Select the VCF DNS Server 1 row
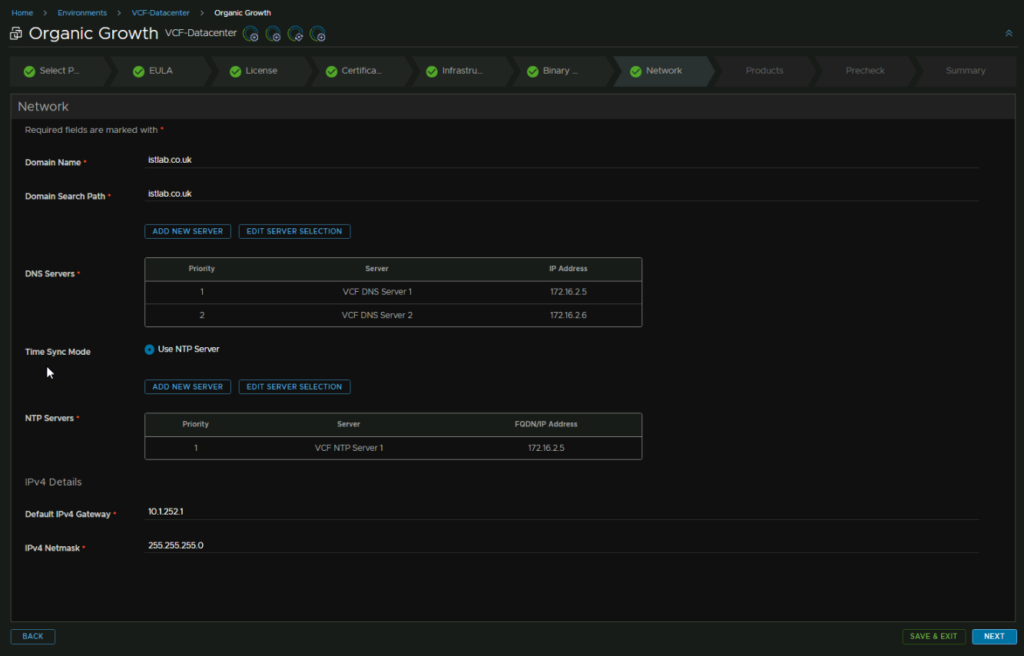This screenshot has width=1024, height=656. coord(393,292)
